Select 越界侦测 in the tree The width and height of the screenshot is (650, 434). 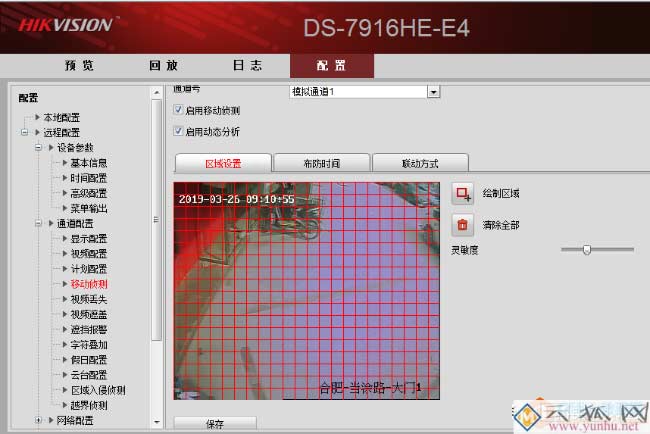pyautogui.click(x=89, y=405)
